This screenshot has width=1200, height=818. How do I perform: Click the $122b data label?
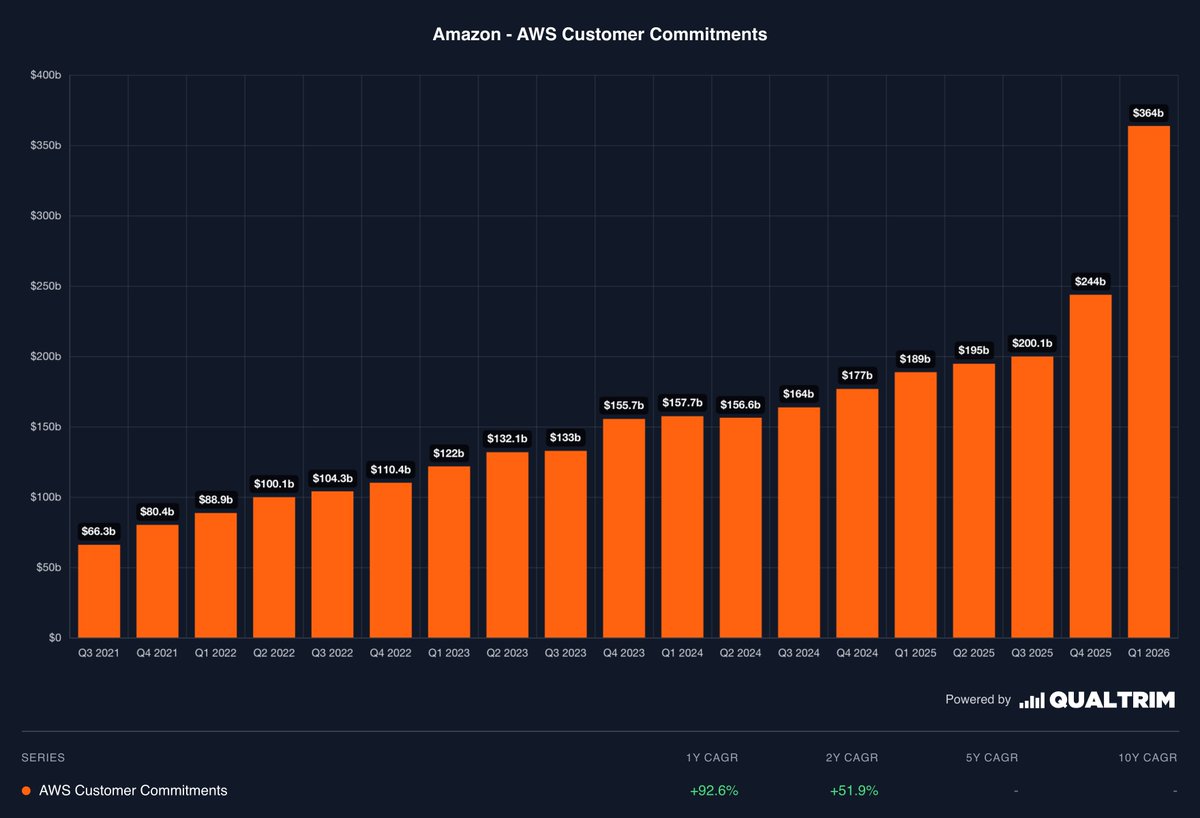[x=449, y=453]
